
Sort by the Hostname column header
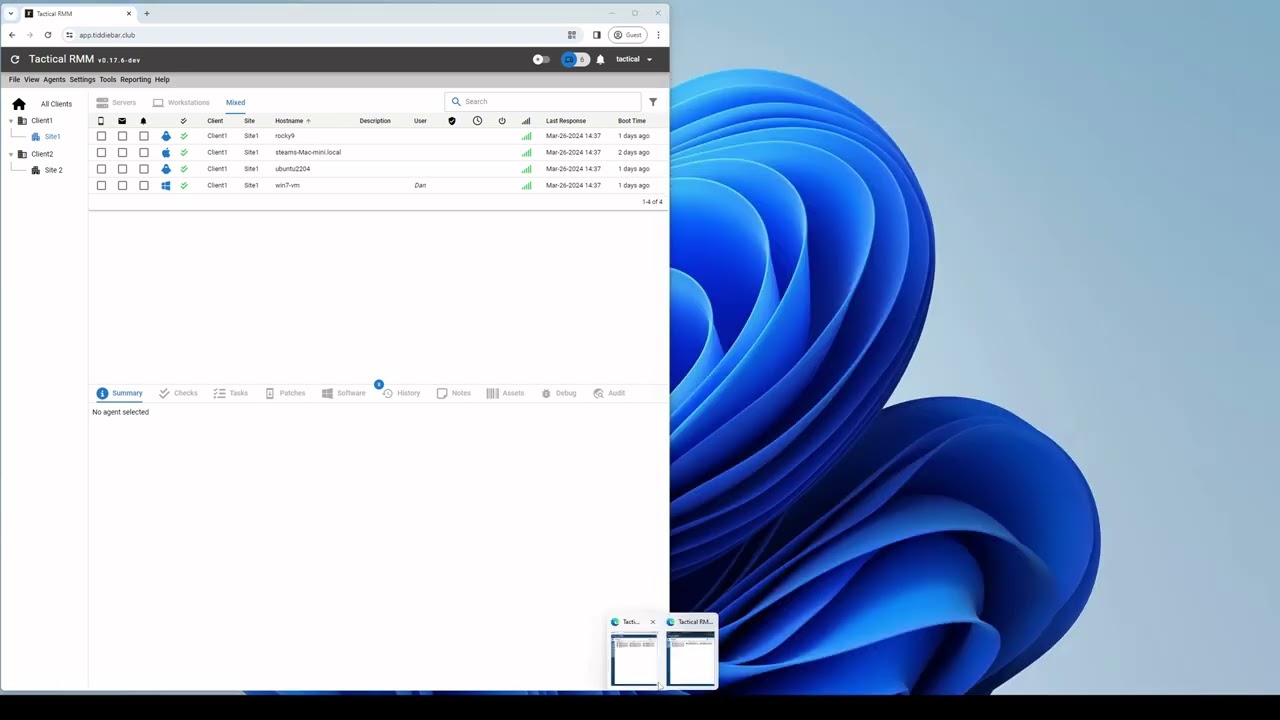(293, 121)
